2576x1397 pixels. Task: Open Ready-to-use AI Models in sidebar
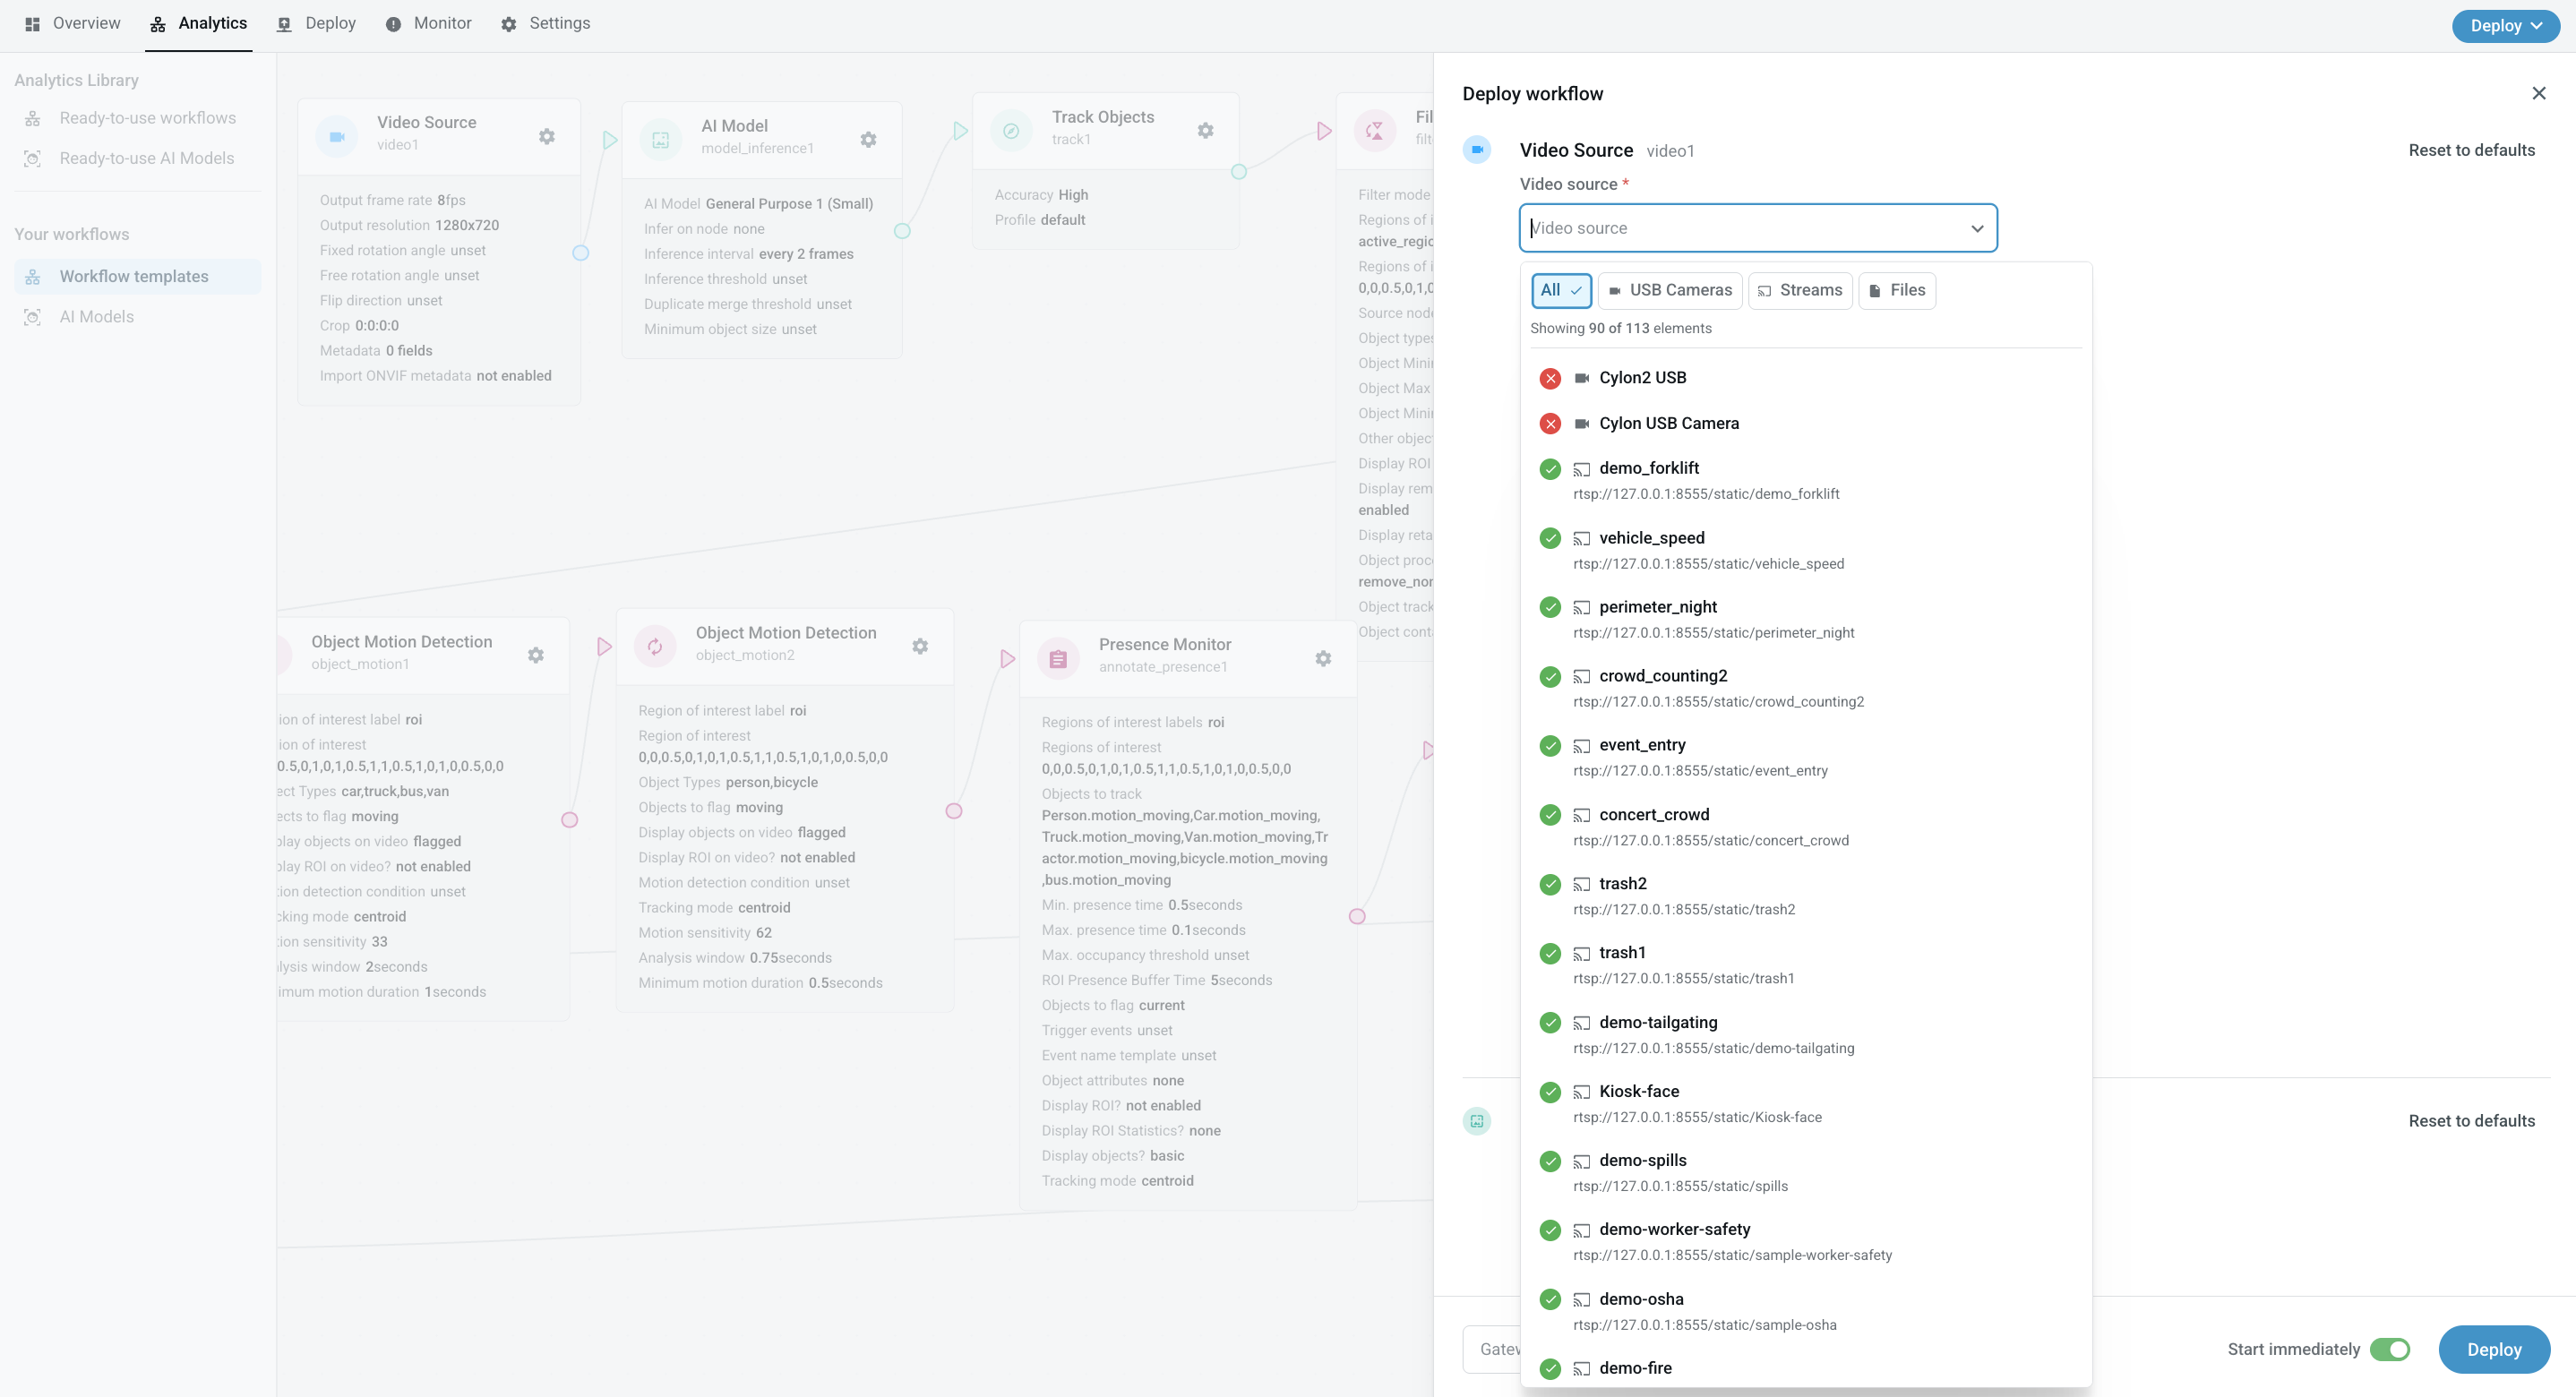point(146,158)
